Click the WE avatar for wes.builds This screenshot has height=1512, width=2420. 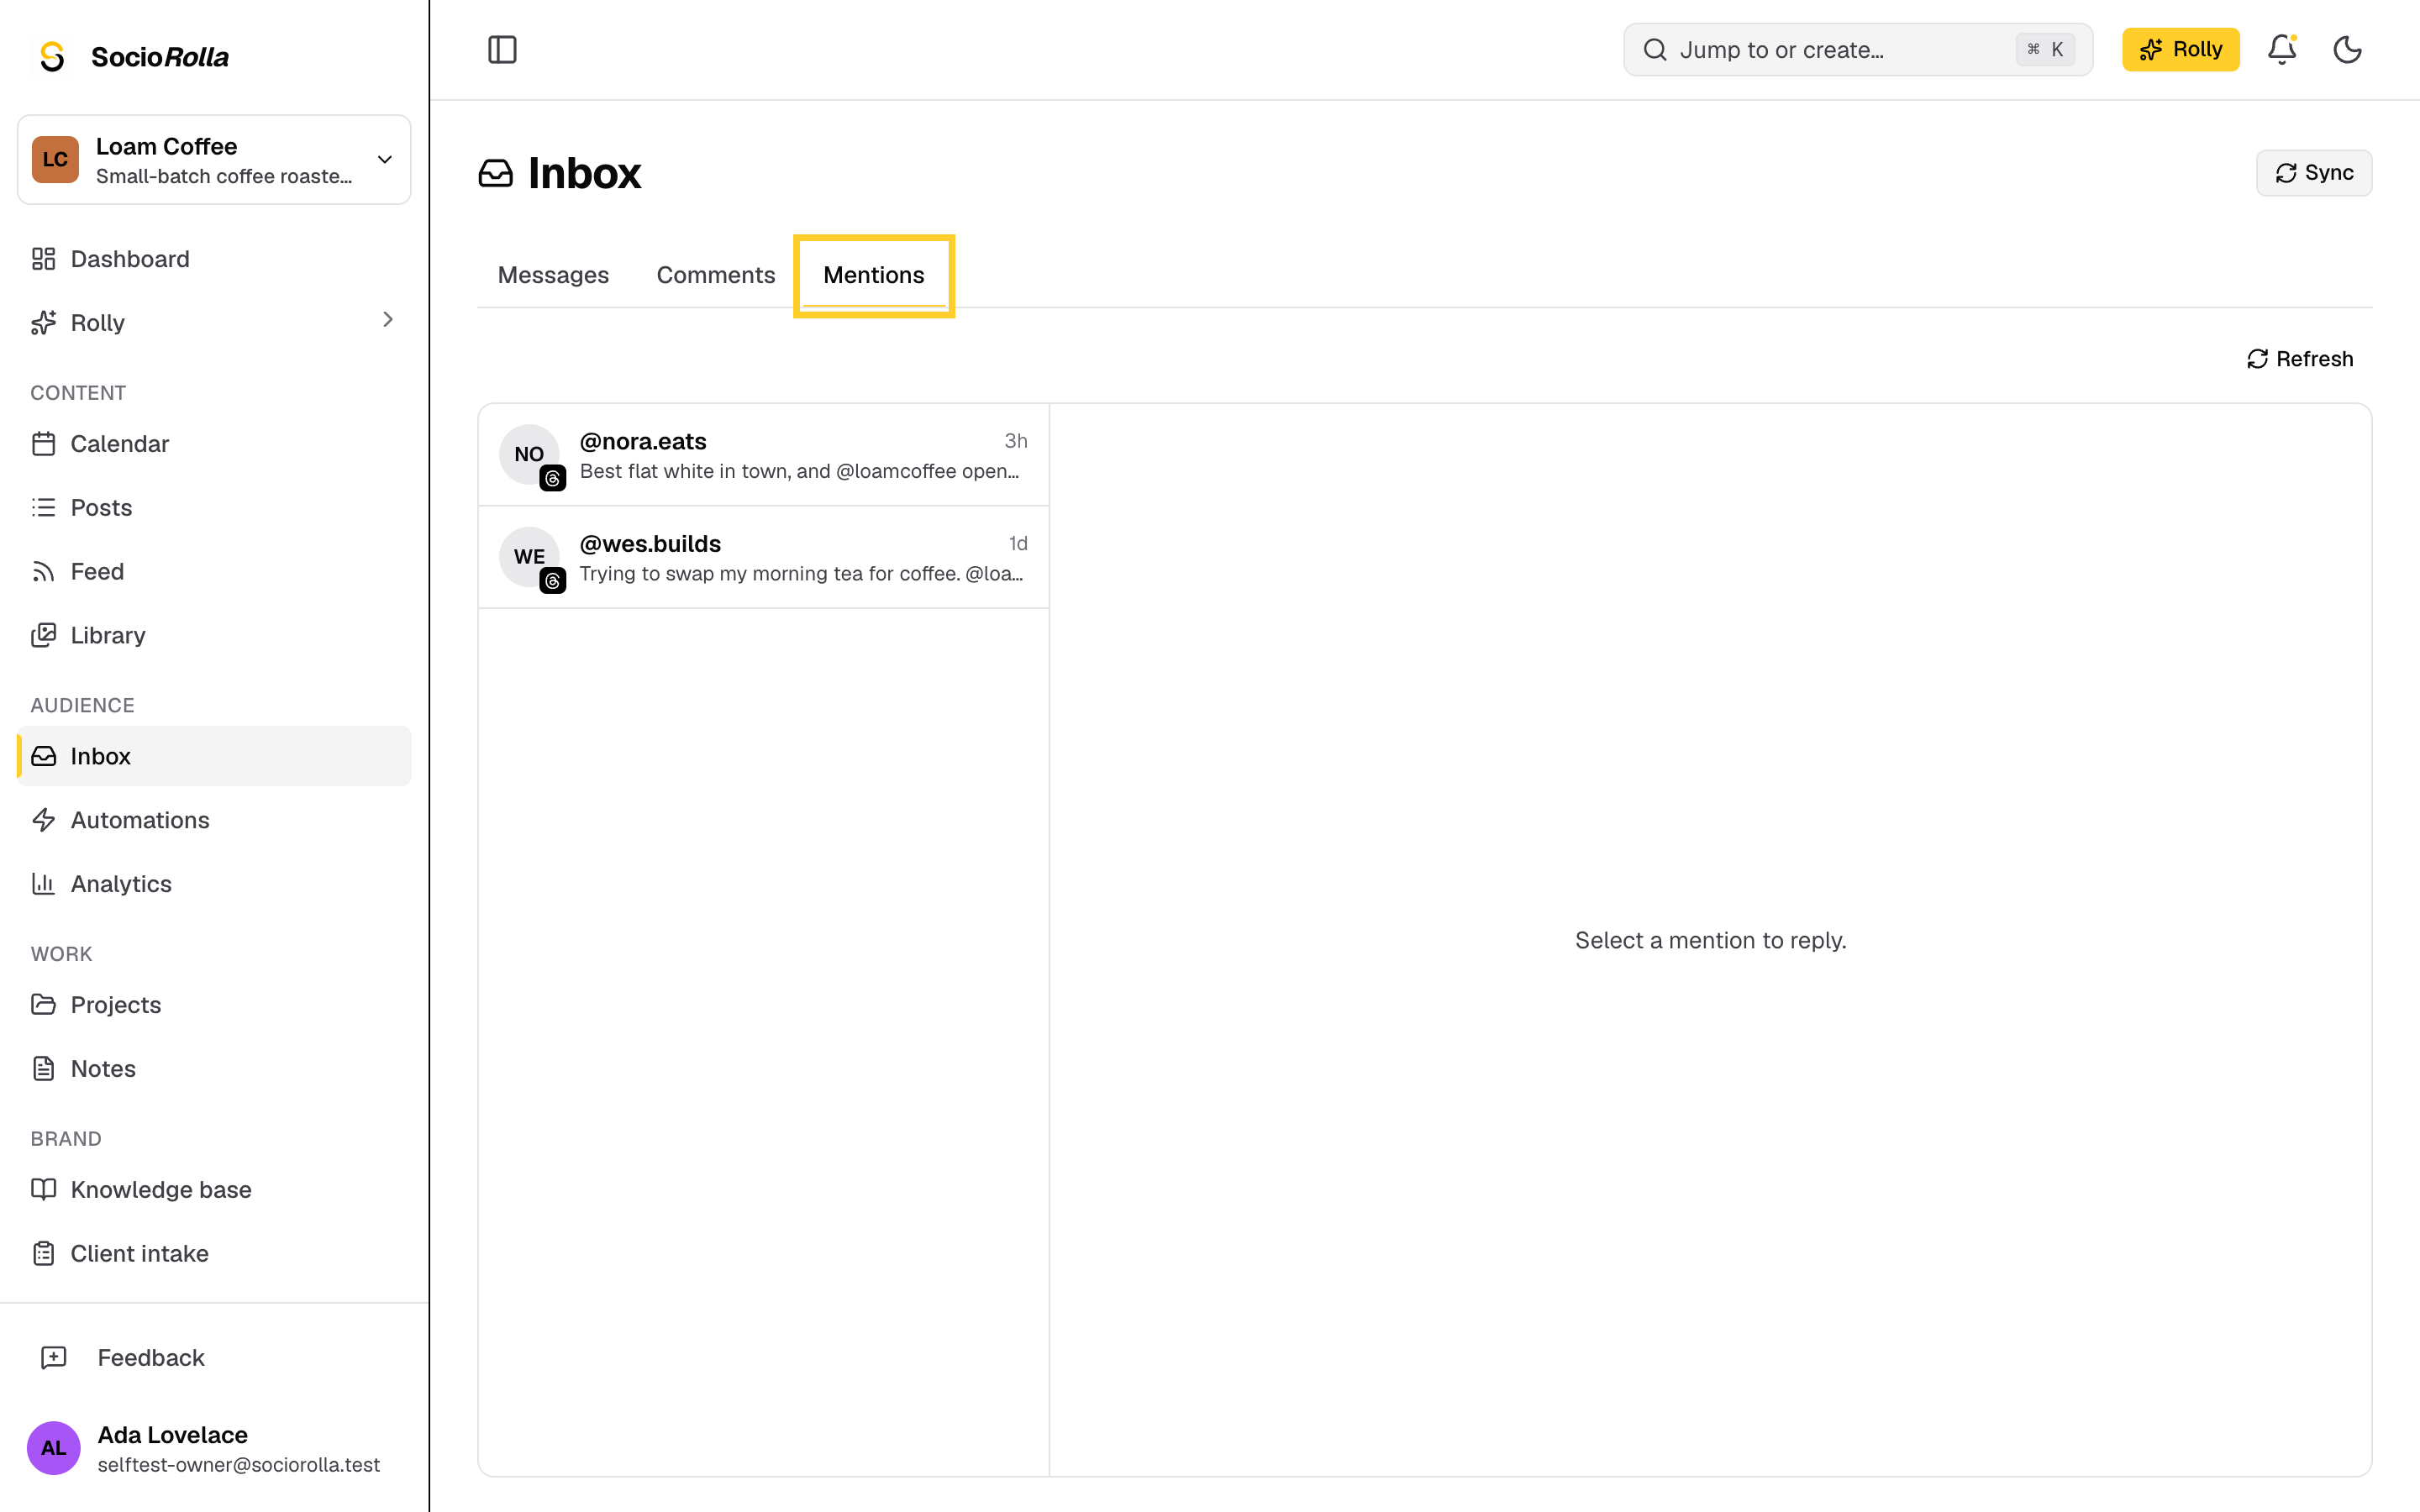[529, 556]
